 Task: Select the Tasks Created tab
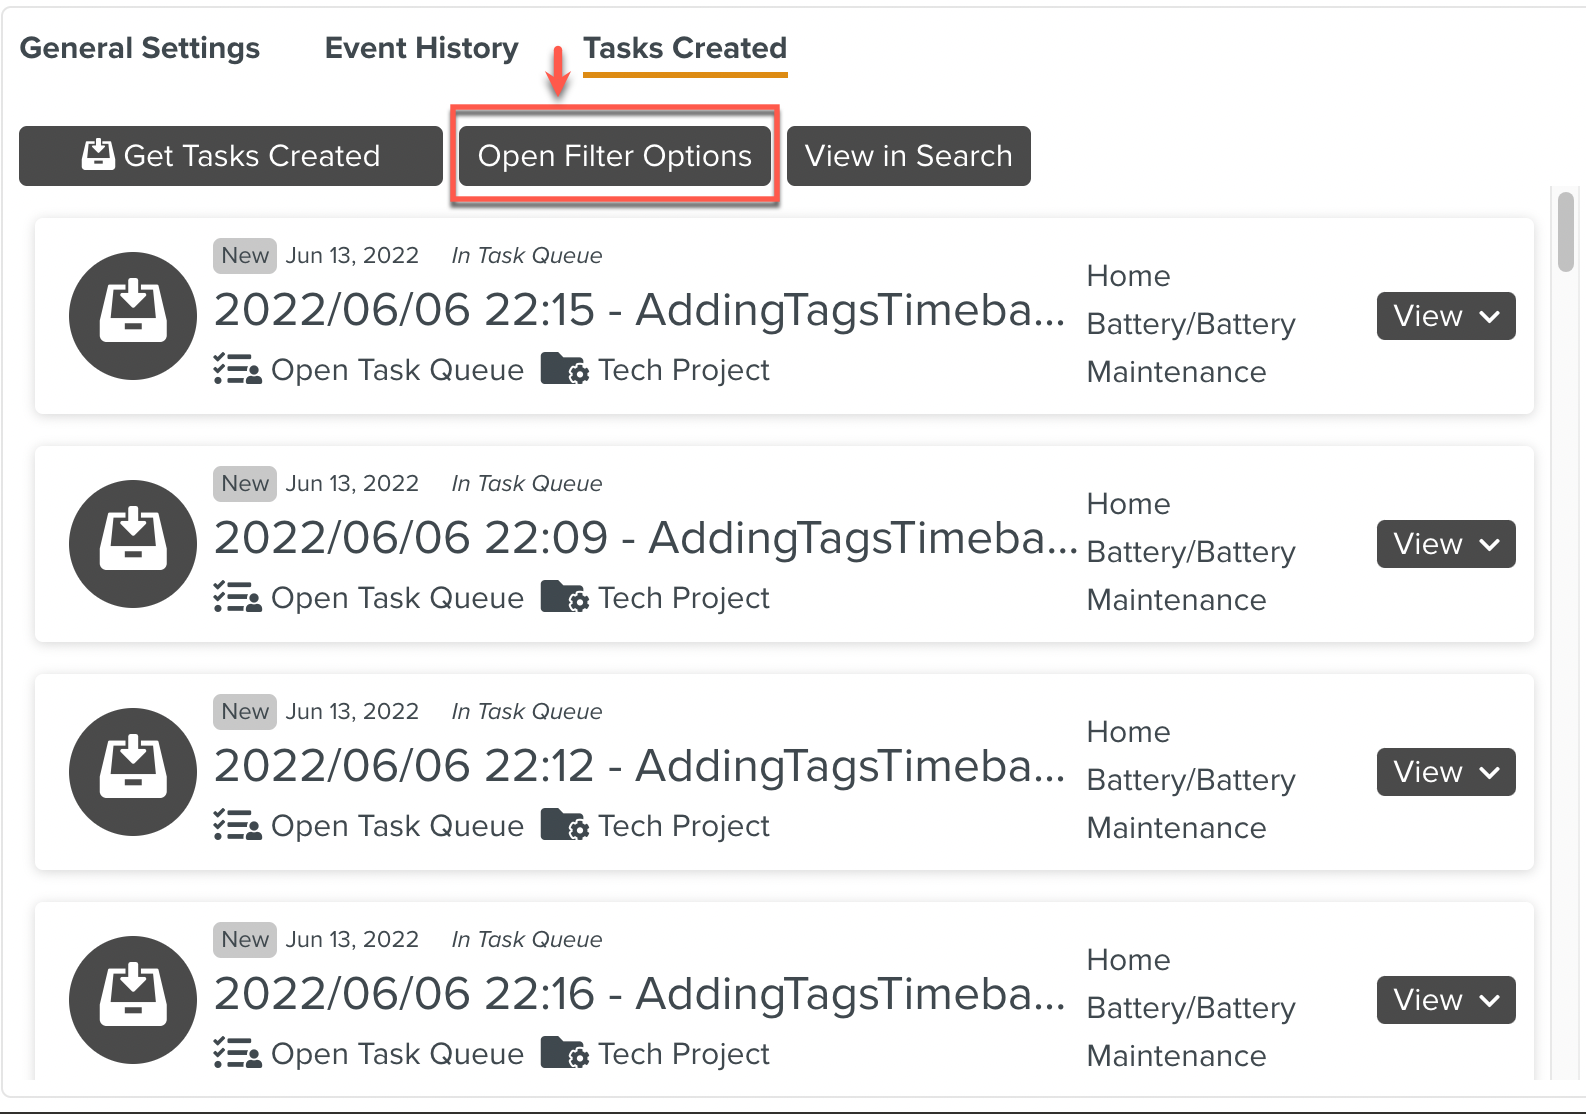tap(685, 48)
